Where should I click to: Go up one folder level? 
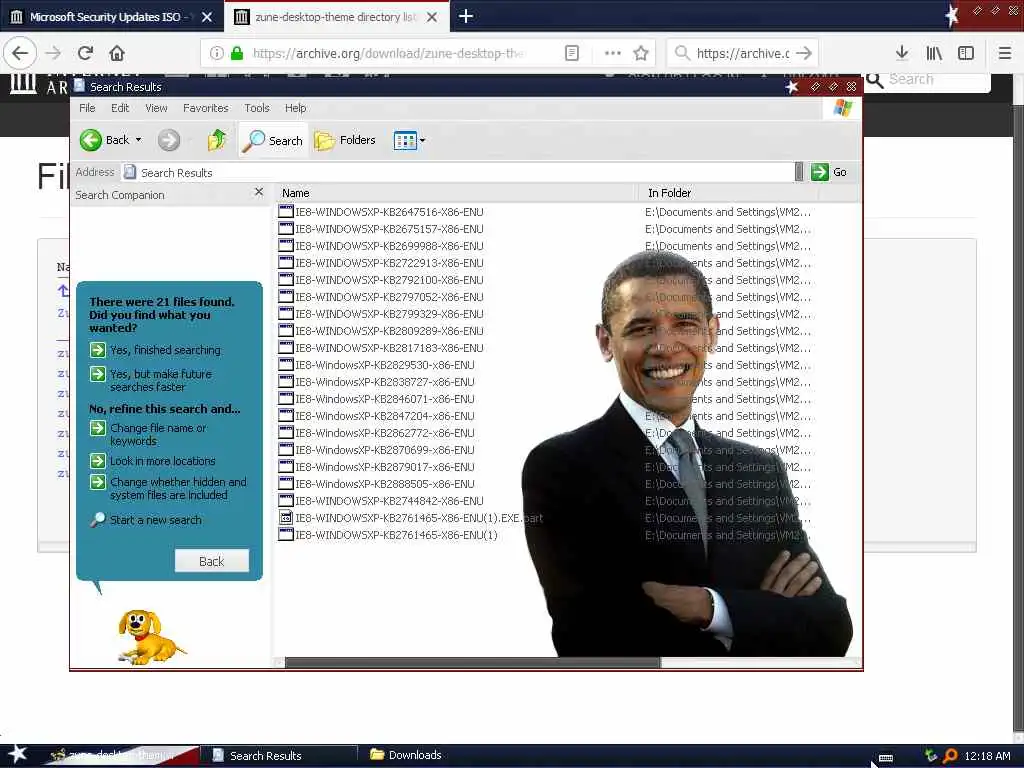click(x=217, y=140)
